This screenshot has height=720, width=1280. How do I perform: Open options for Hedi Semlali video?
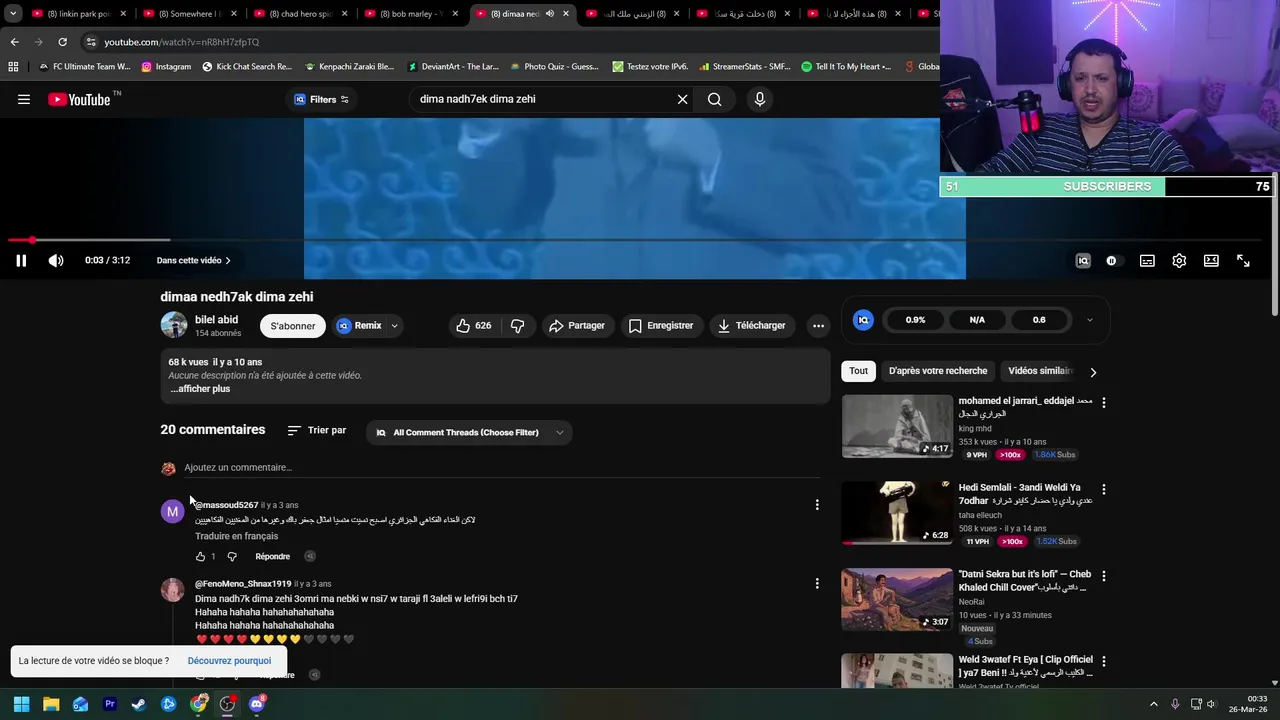pyautogui.click(x=1104, y=490)
